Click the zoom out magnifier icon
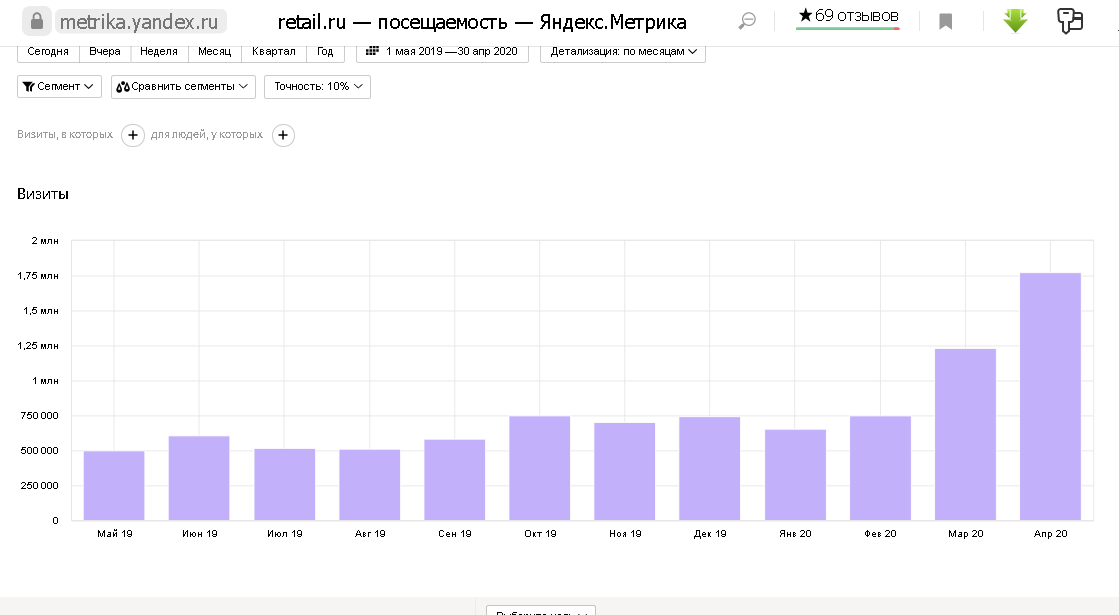 (747, 21)
